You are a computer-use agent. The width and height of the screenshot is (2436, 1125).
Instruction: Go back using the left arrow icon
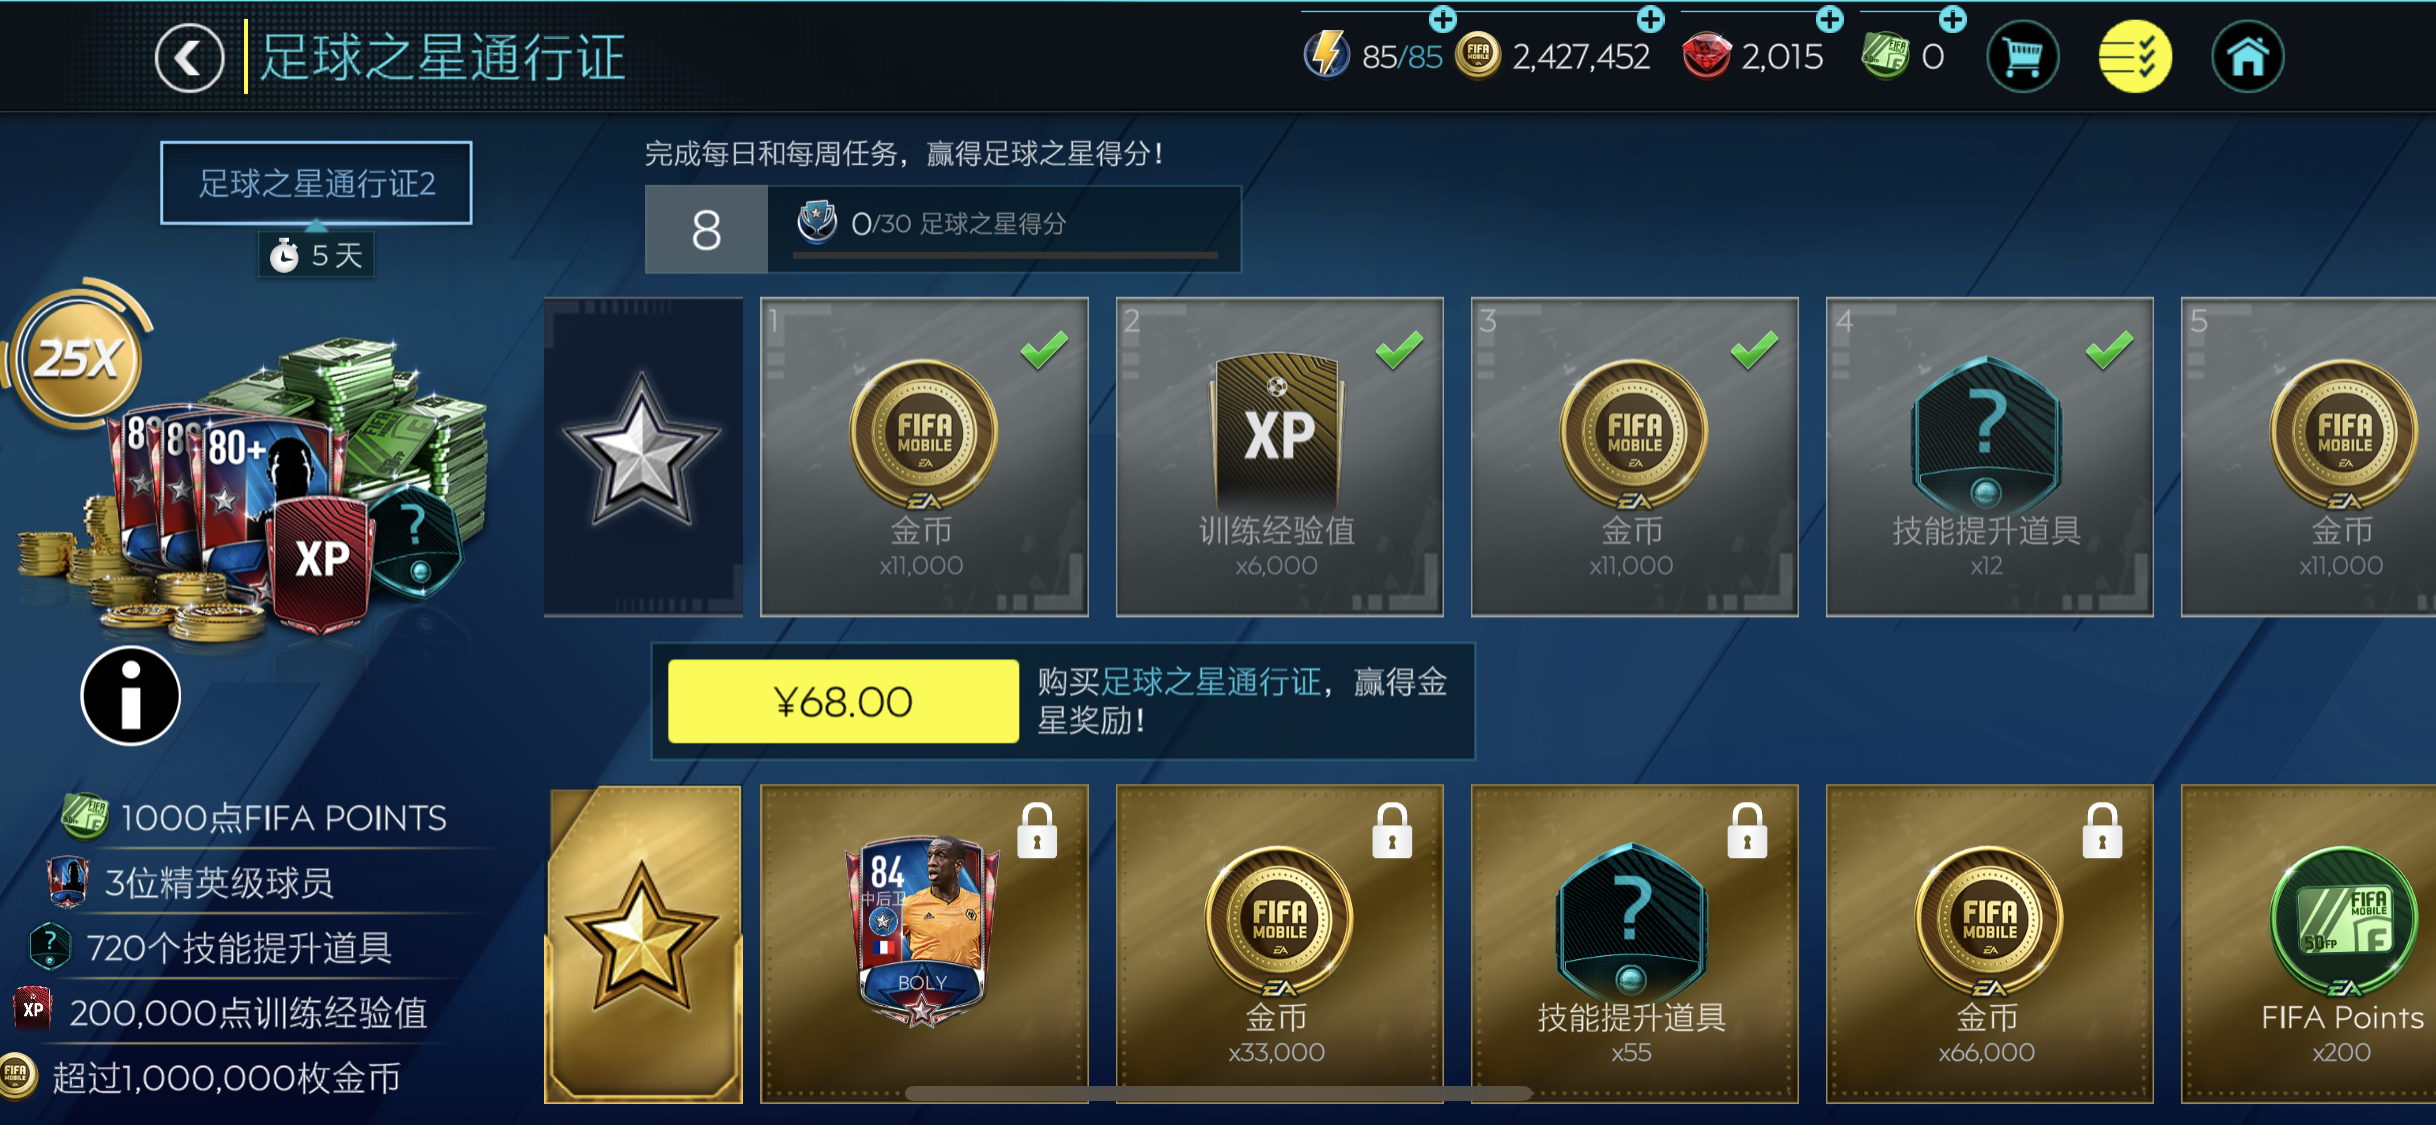pyautogui.click(x=189, y=58)
